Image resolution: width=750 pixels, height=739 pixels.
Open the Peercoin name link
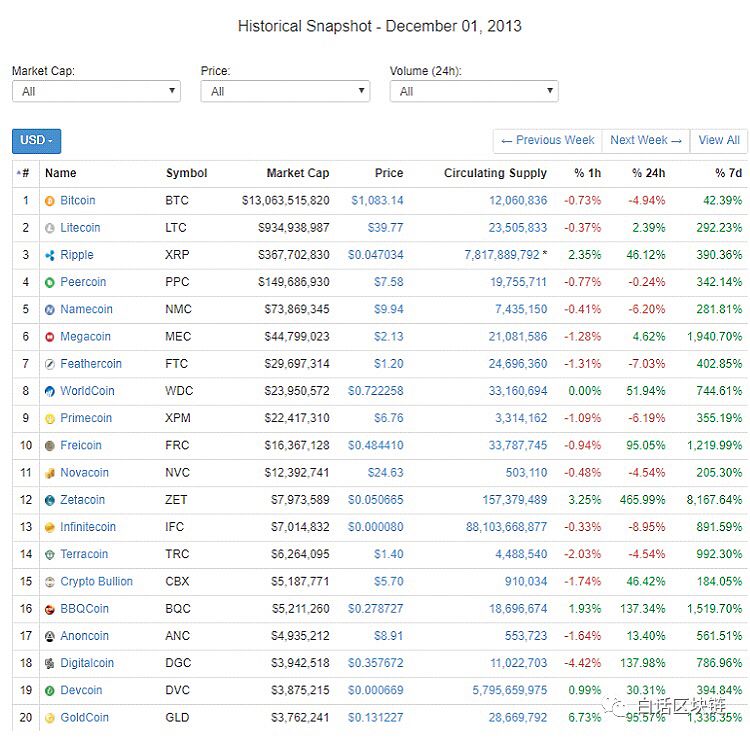(83, 282)
